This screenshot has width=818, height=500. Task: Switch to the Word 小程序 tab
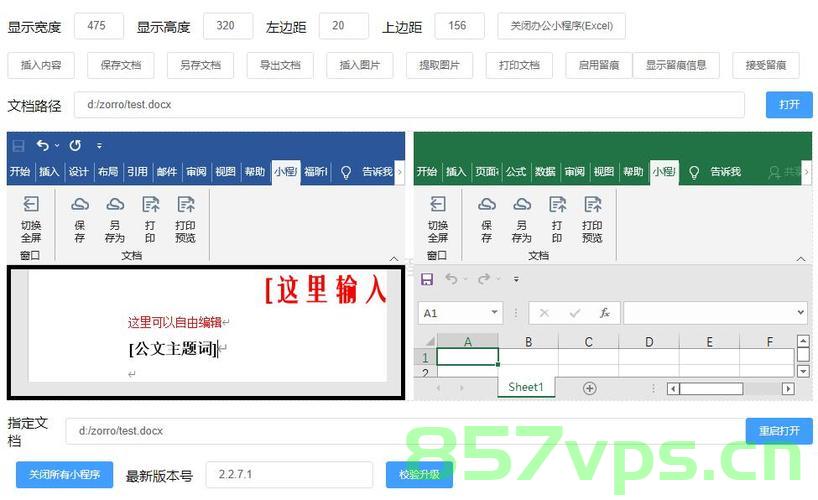[286, 172]
